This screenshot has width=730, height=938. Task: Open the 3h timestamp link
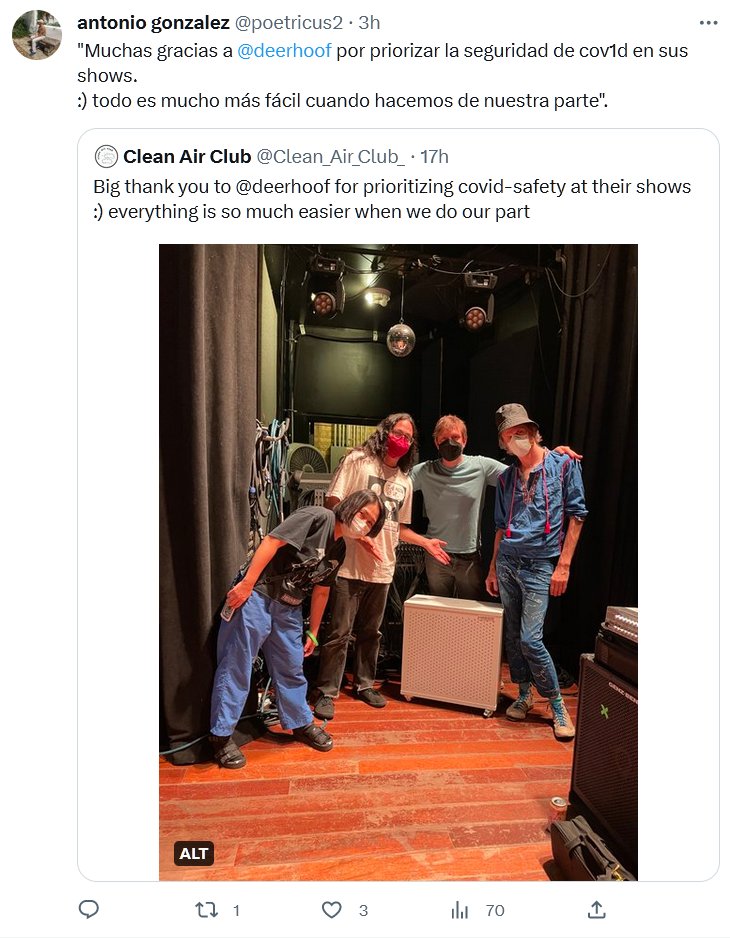coord(369,23)
